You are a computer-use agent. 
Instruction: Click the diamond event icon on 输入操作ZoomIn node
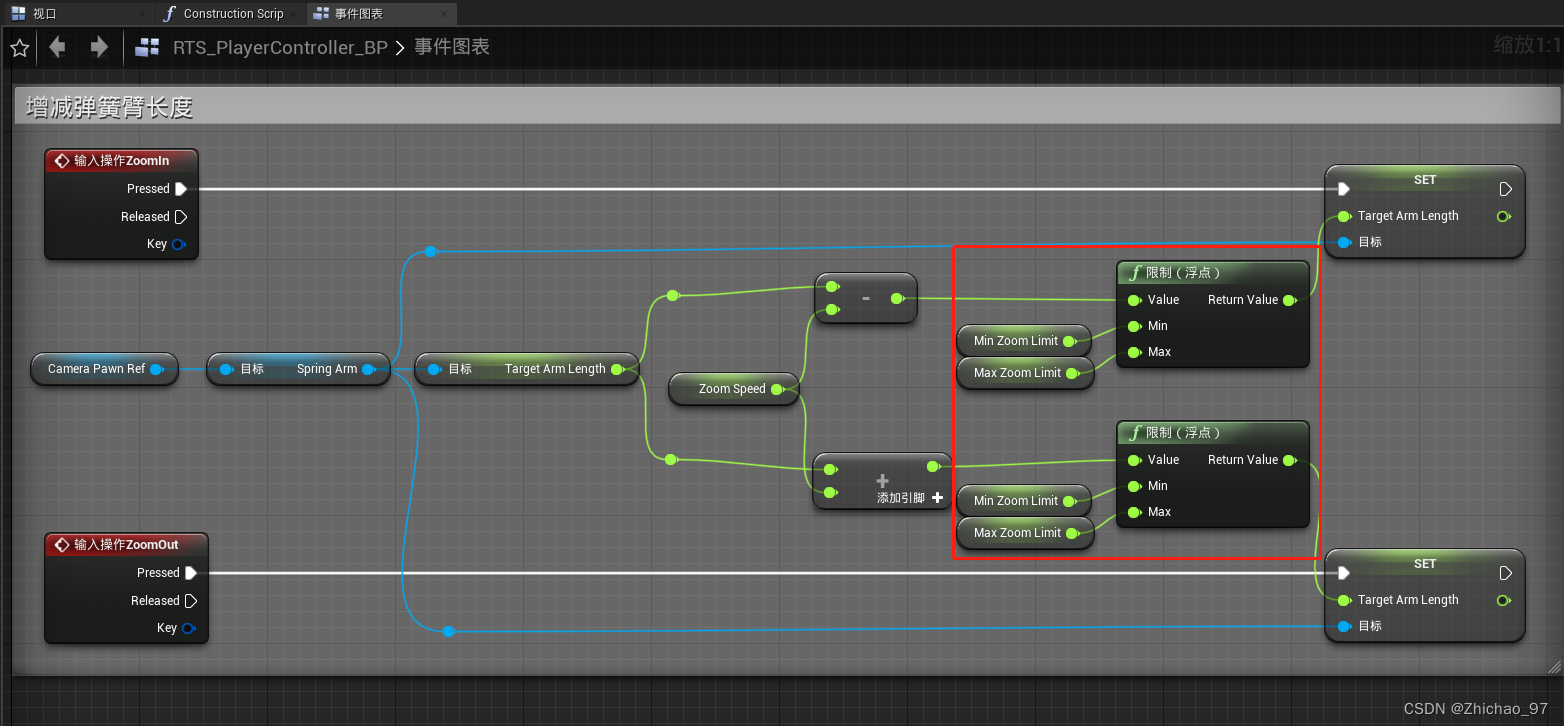tap(61, 160)
